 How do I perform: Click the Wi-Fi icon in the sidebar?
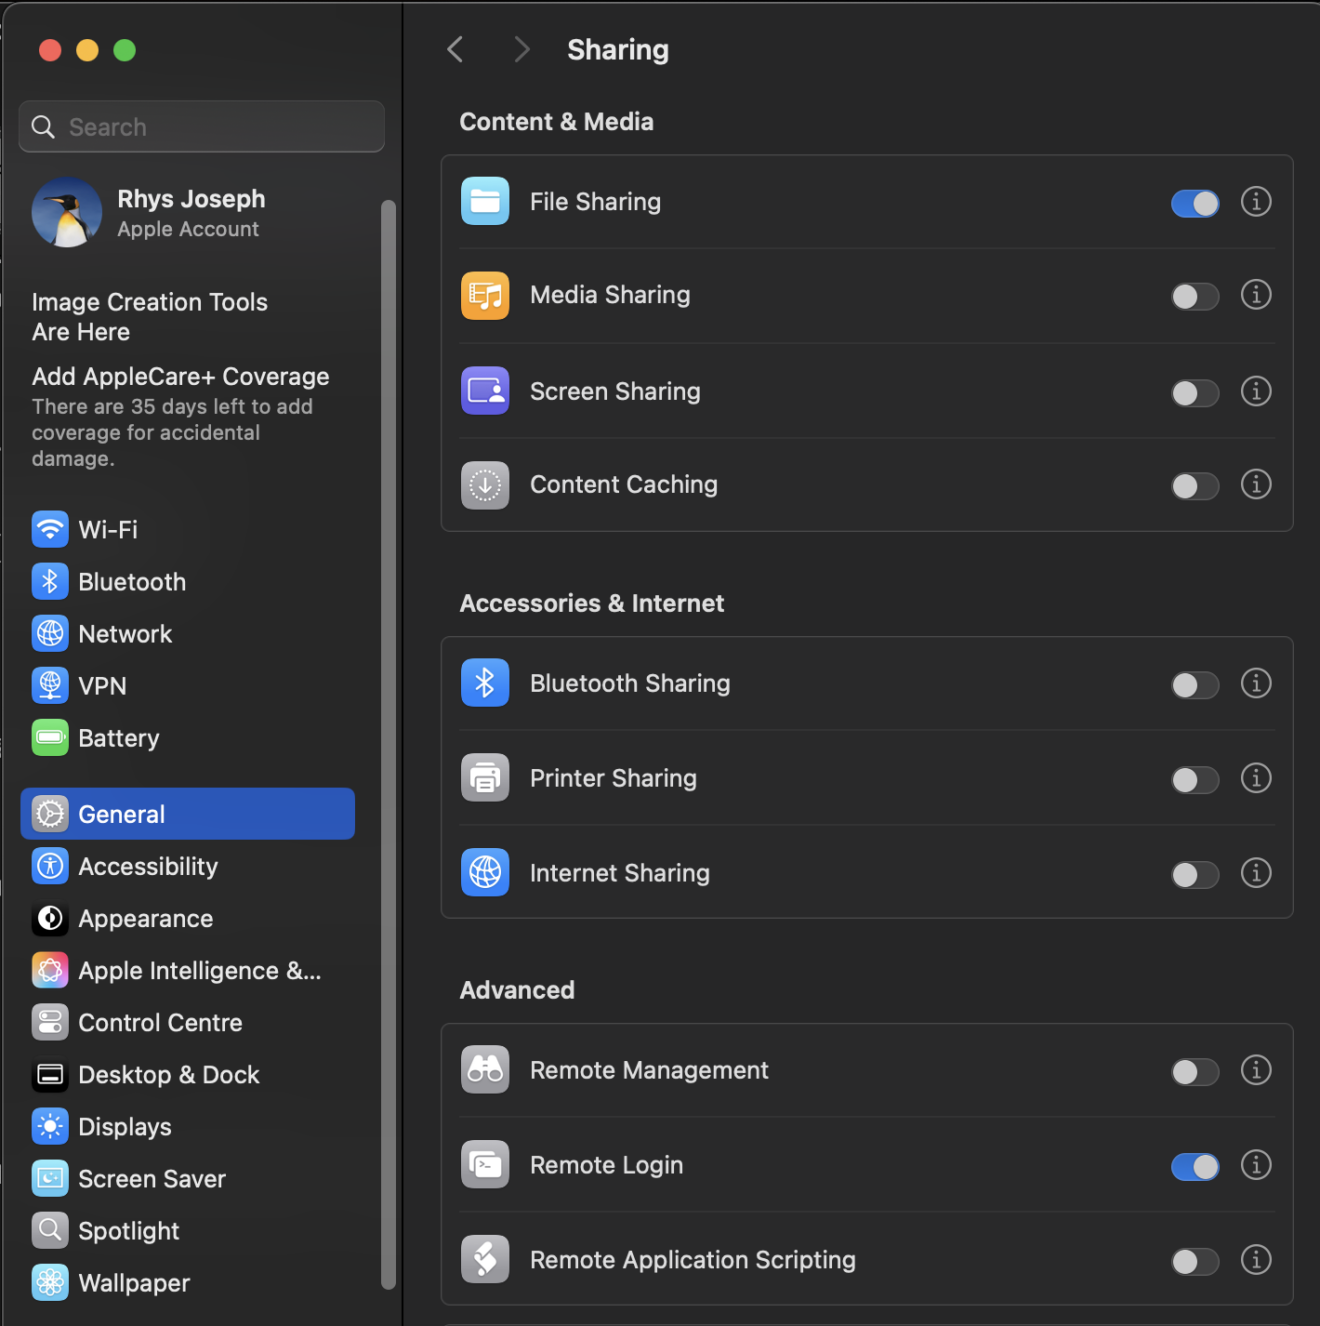[50, 529]
